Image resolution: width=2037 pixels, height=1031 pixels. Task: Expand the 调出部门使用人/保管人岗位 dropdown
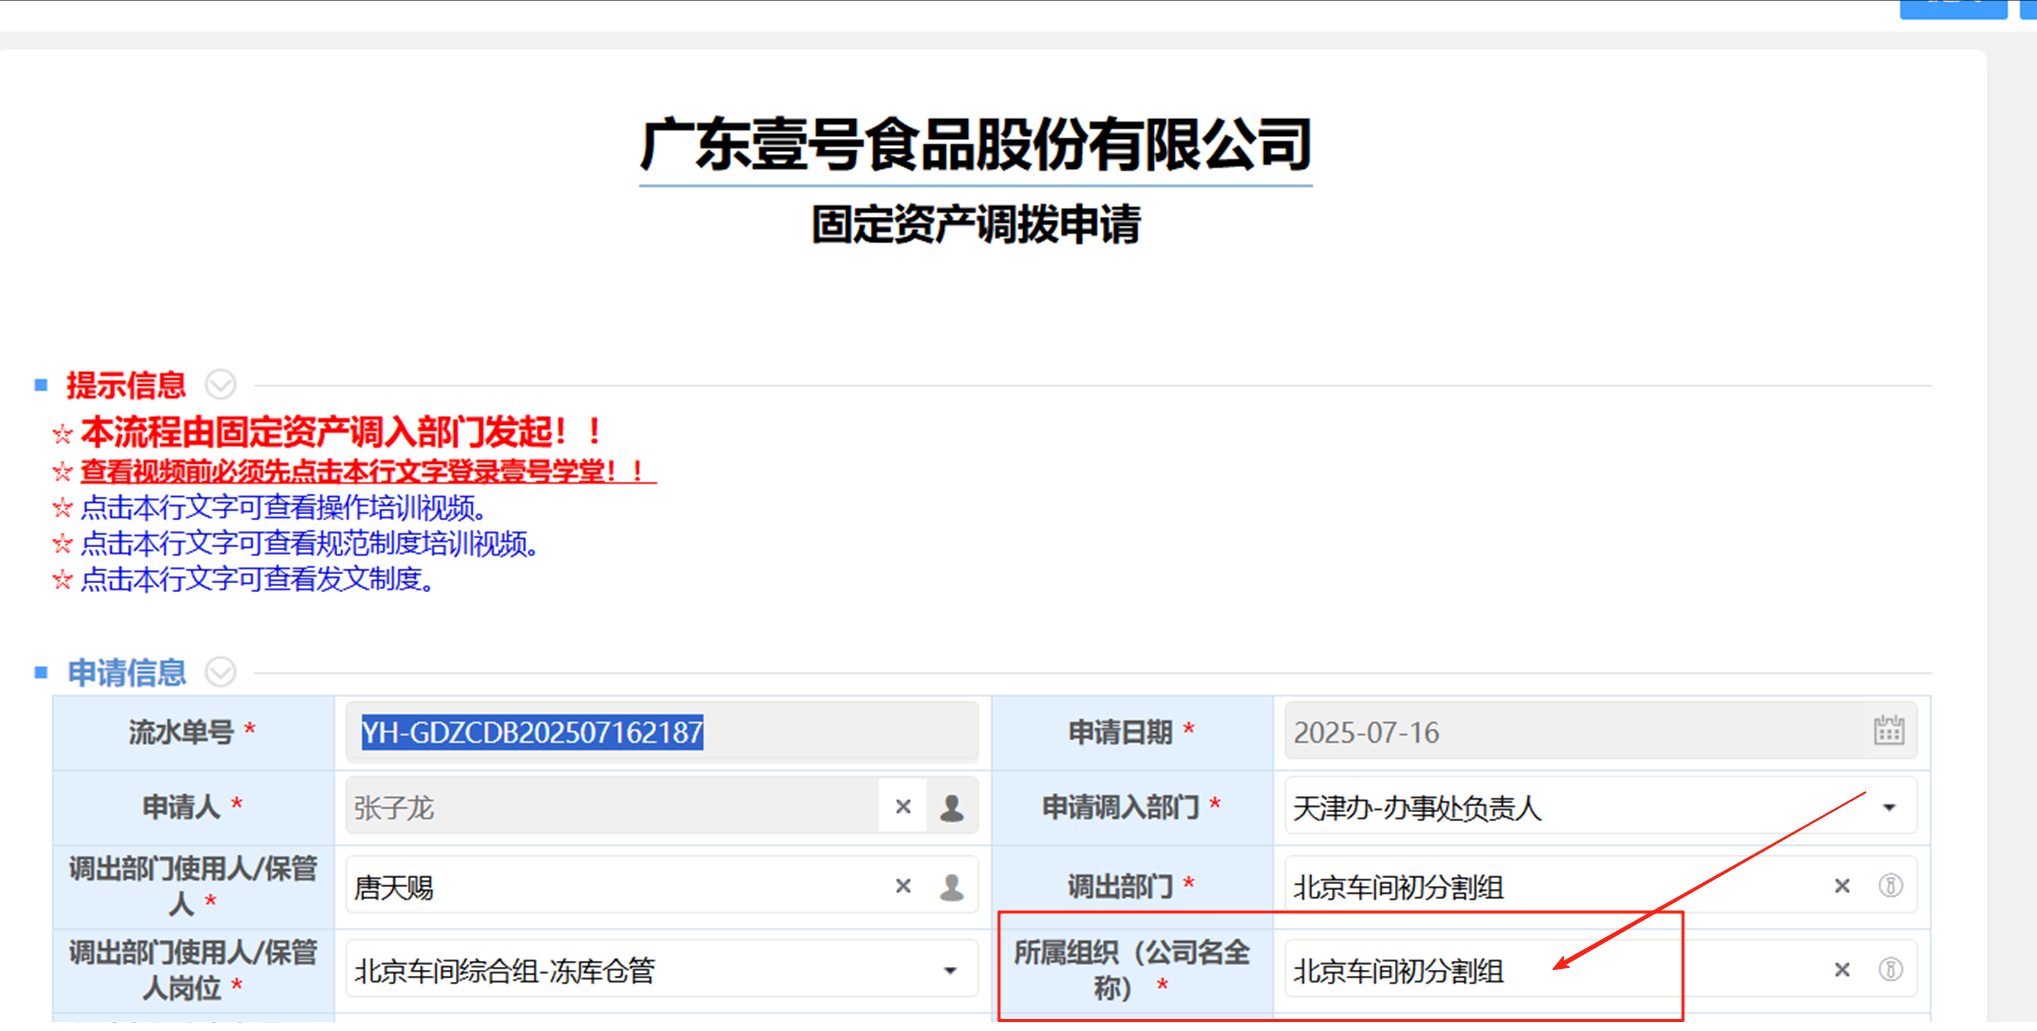(x=950, y=971)
